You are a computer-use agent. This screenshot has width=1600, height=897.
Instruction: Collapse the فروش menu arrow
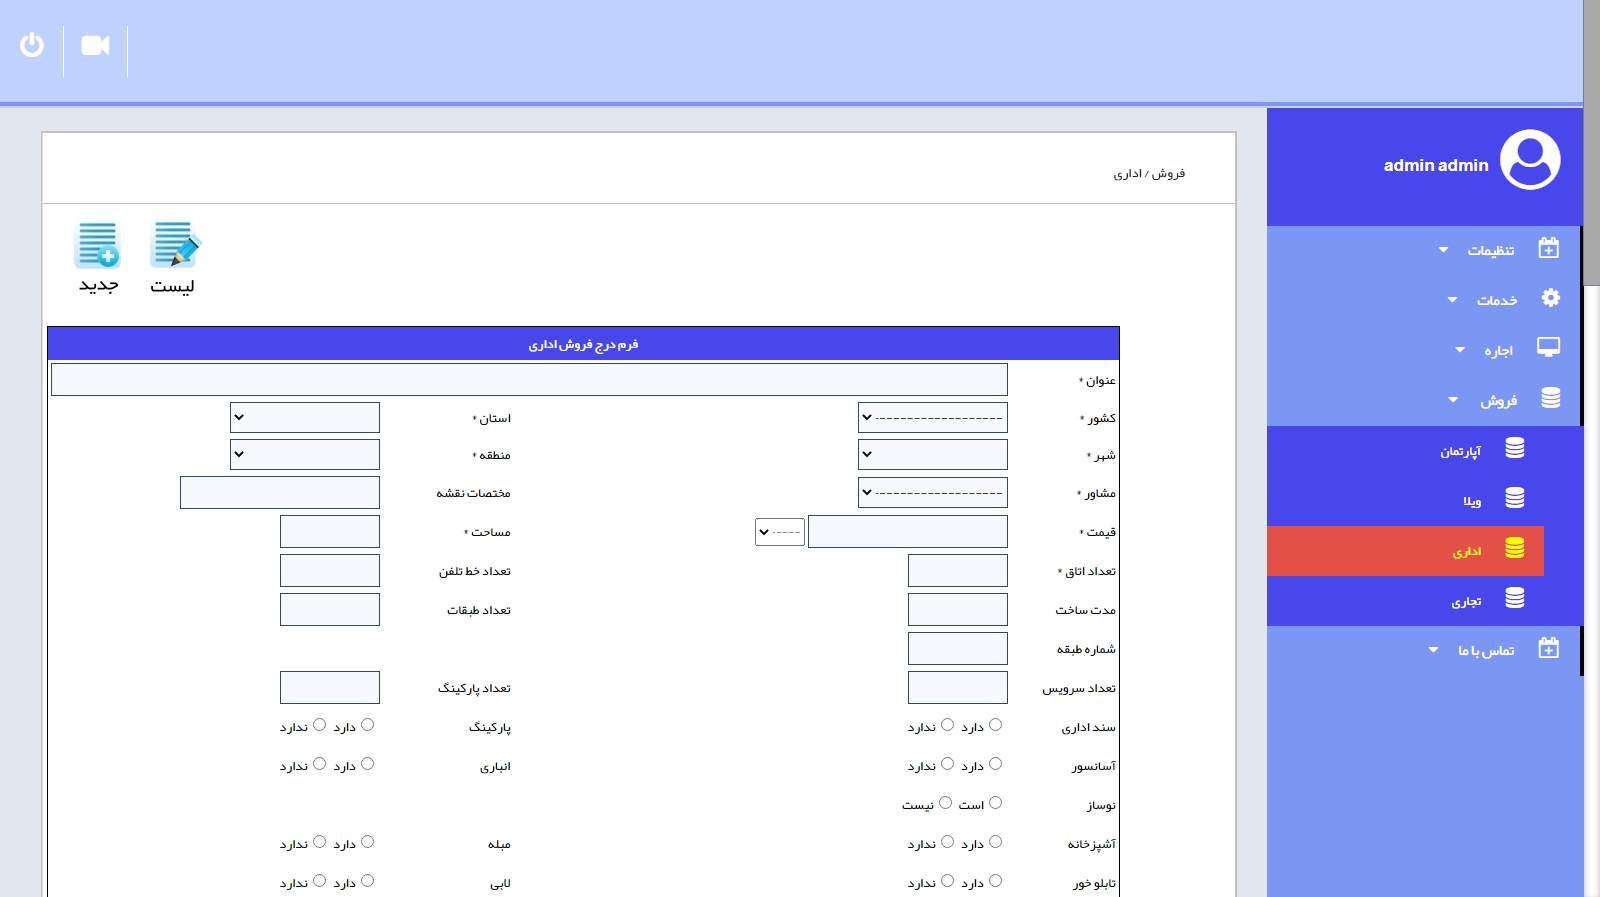(1453, 400)
